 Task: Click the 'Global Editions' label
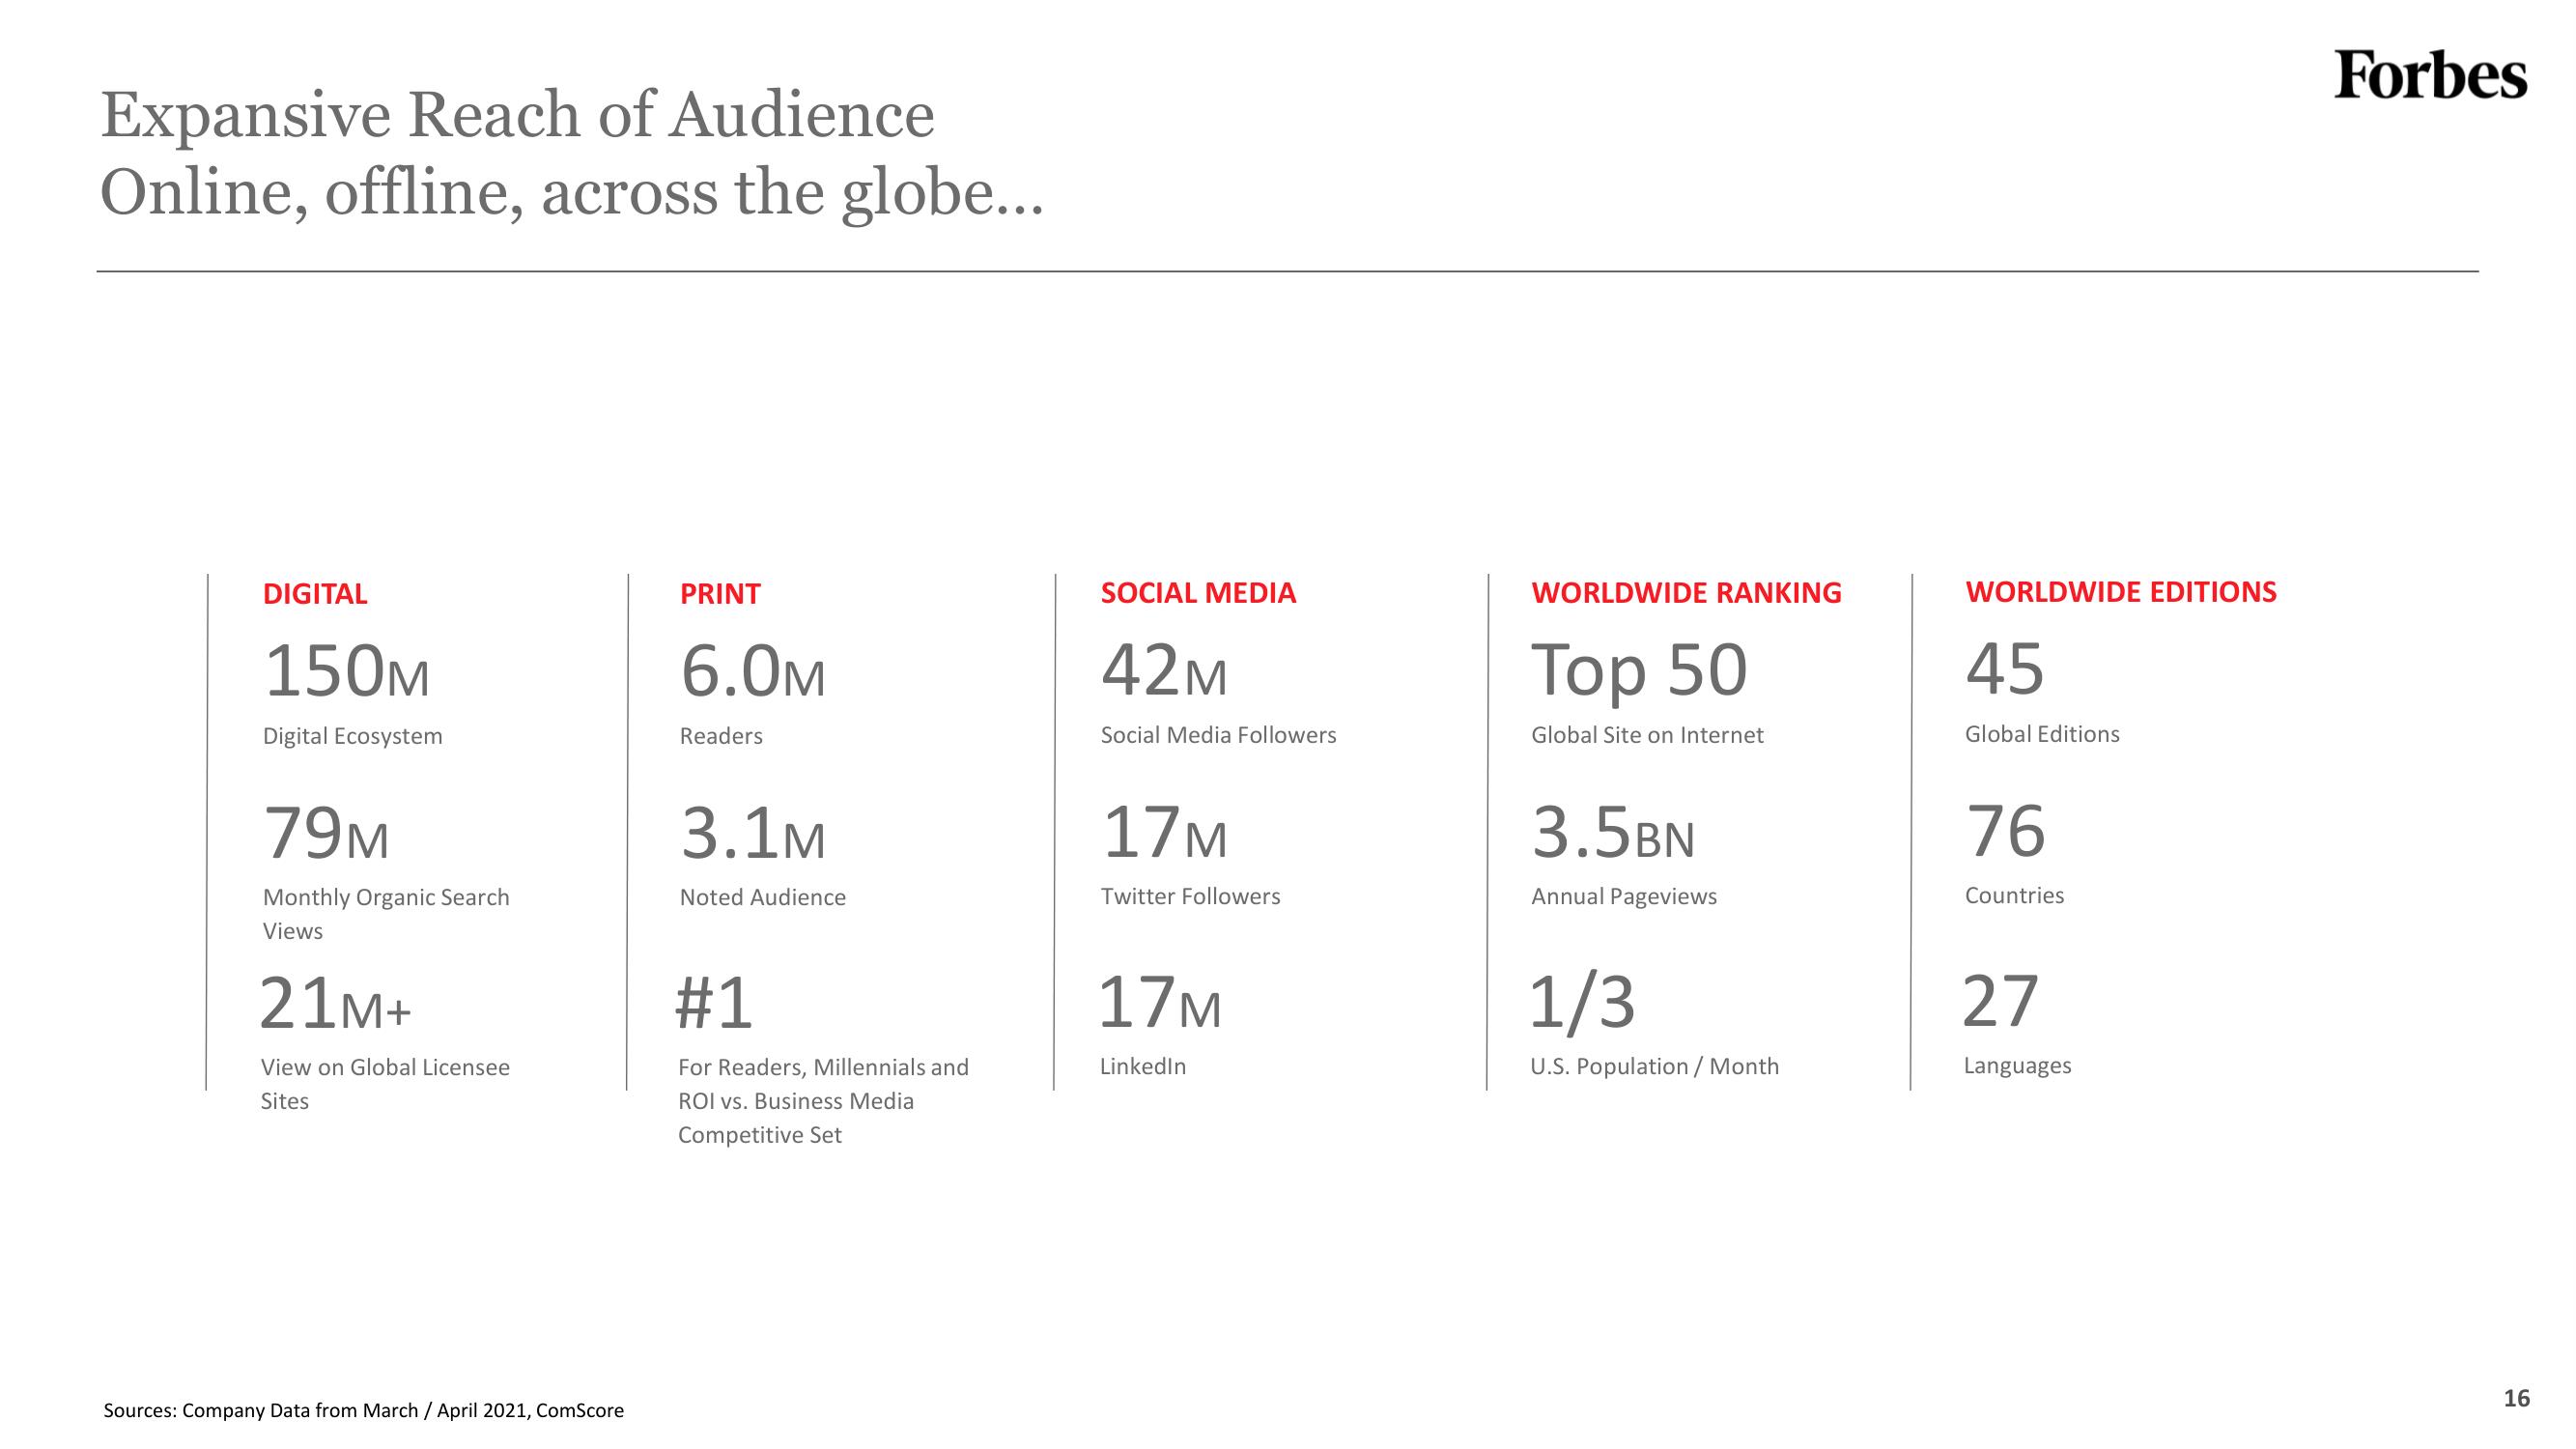tap(2042, 734)
